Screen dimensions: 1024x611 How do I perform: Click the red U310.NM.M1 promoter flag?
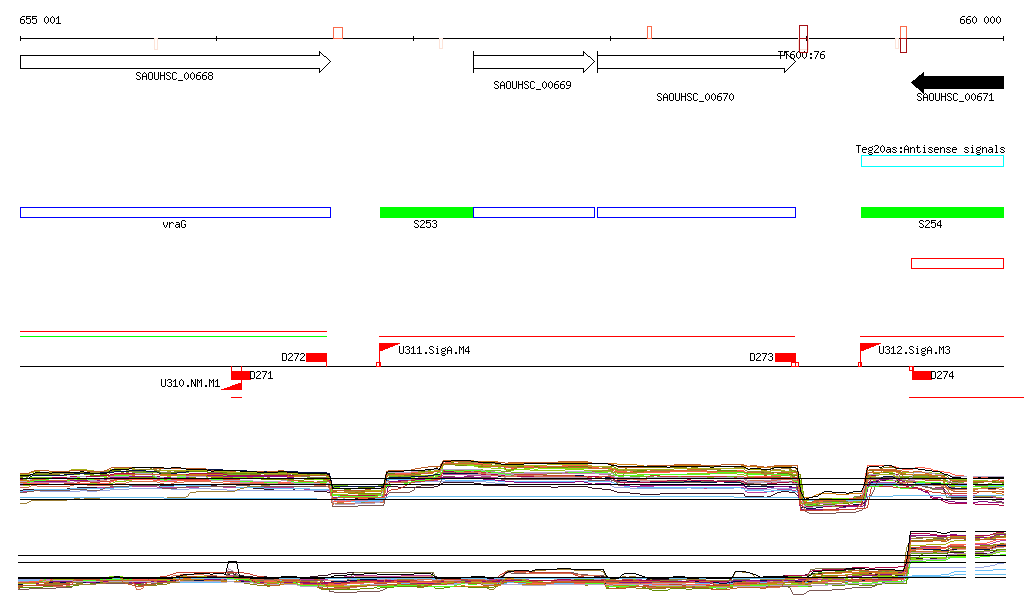(232, 386)
